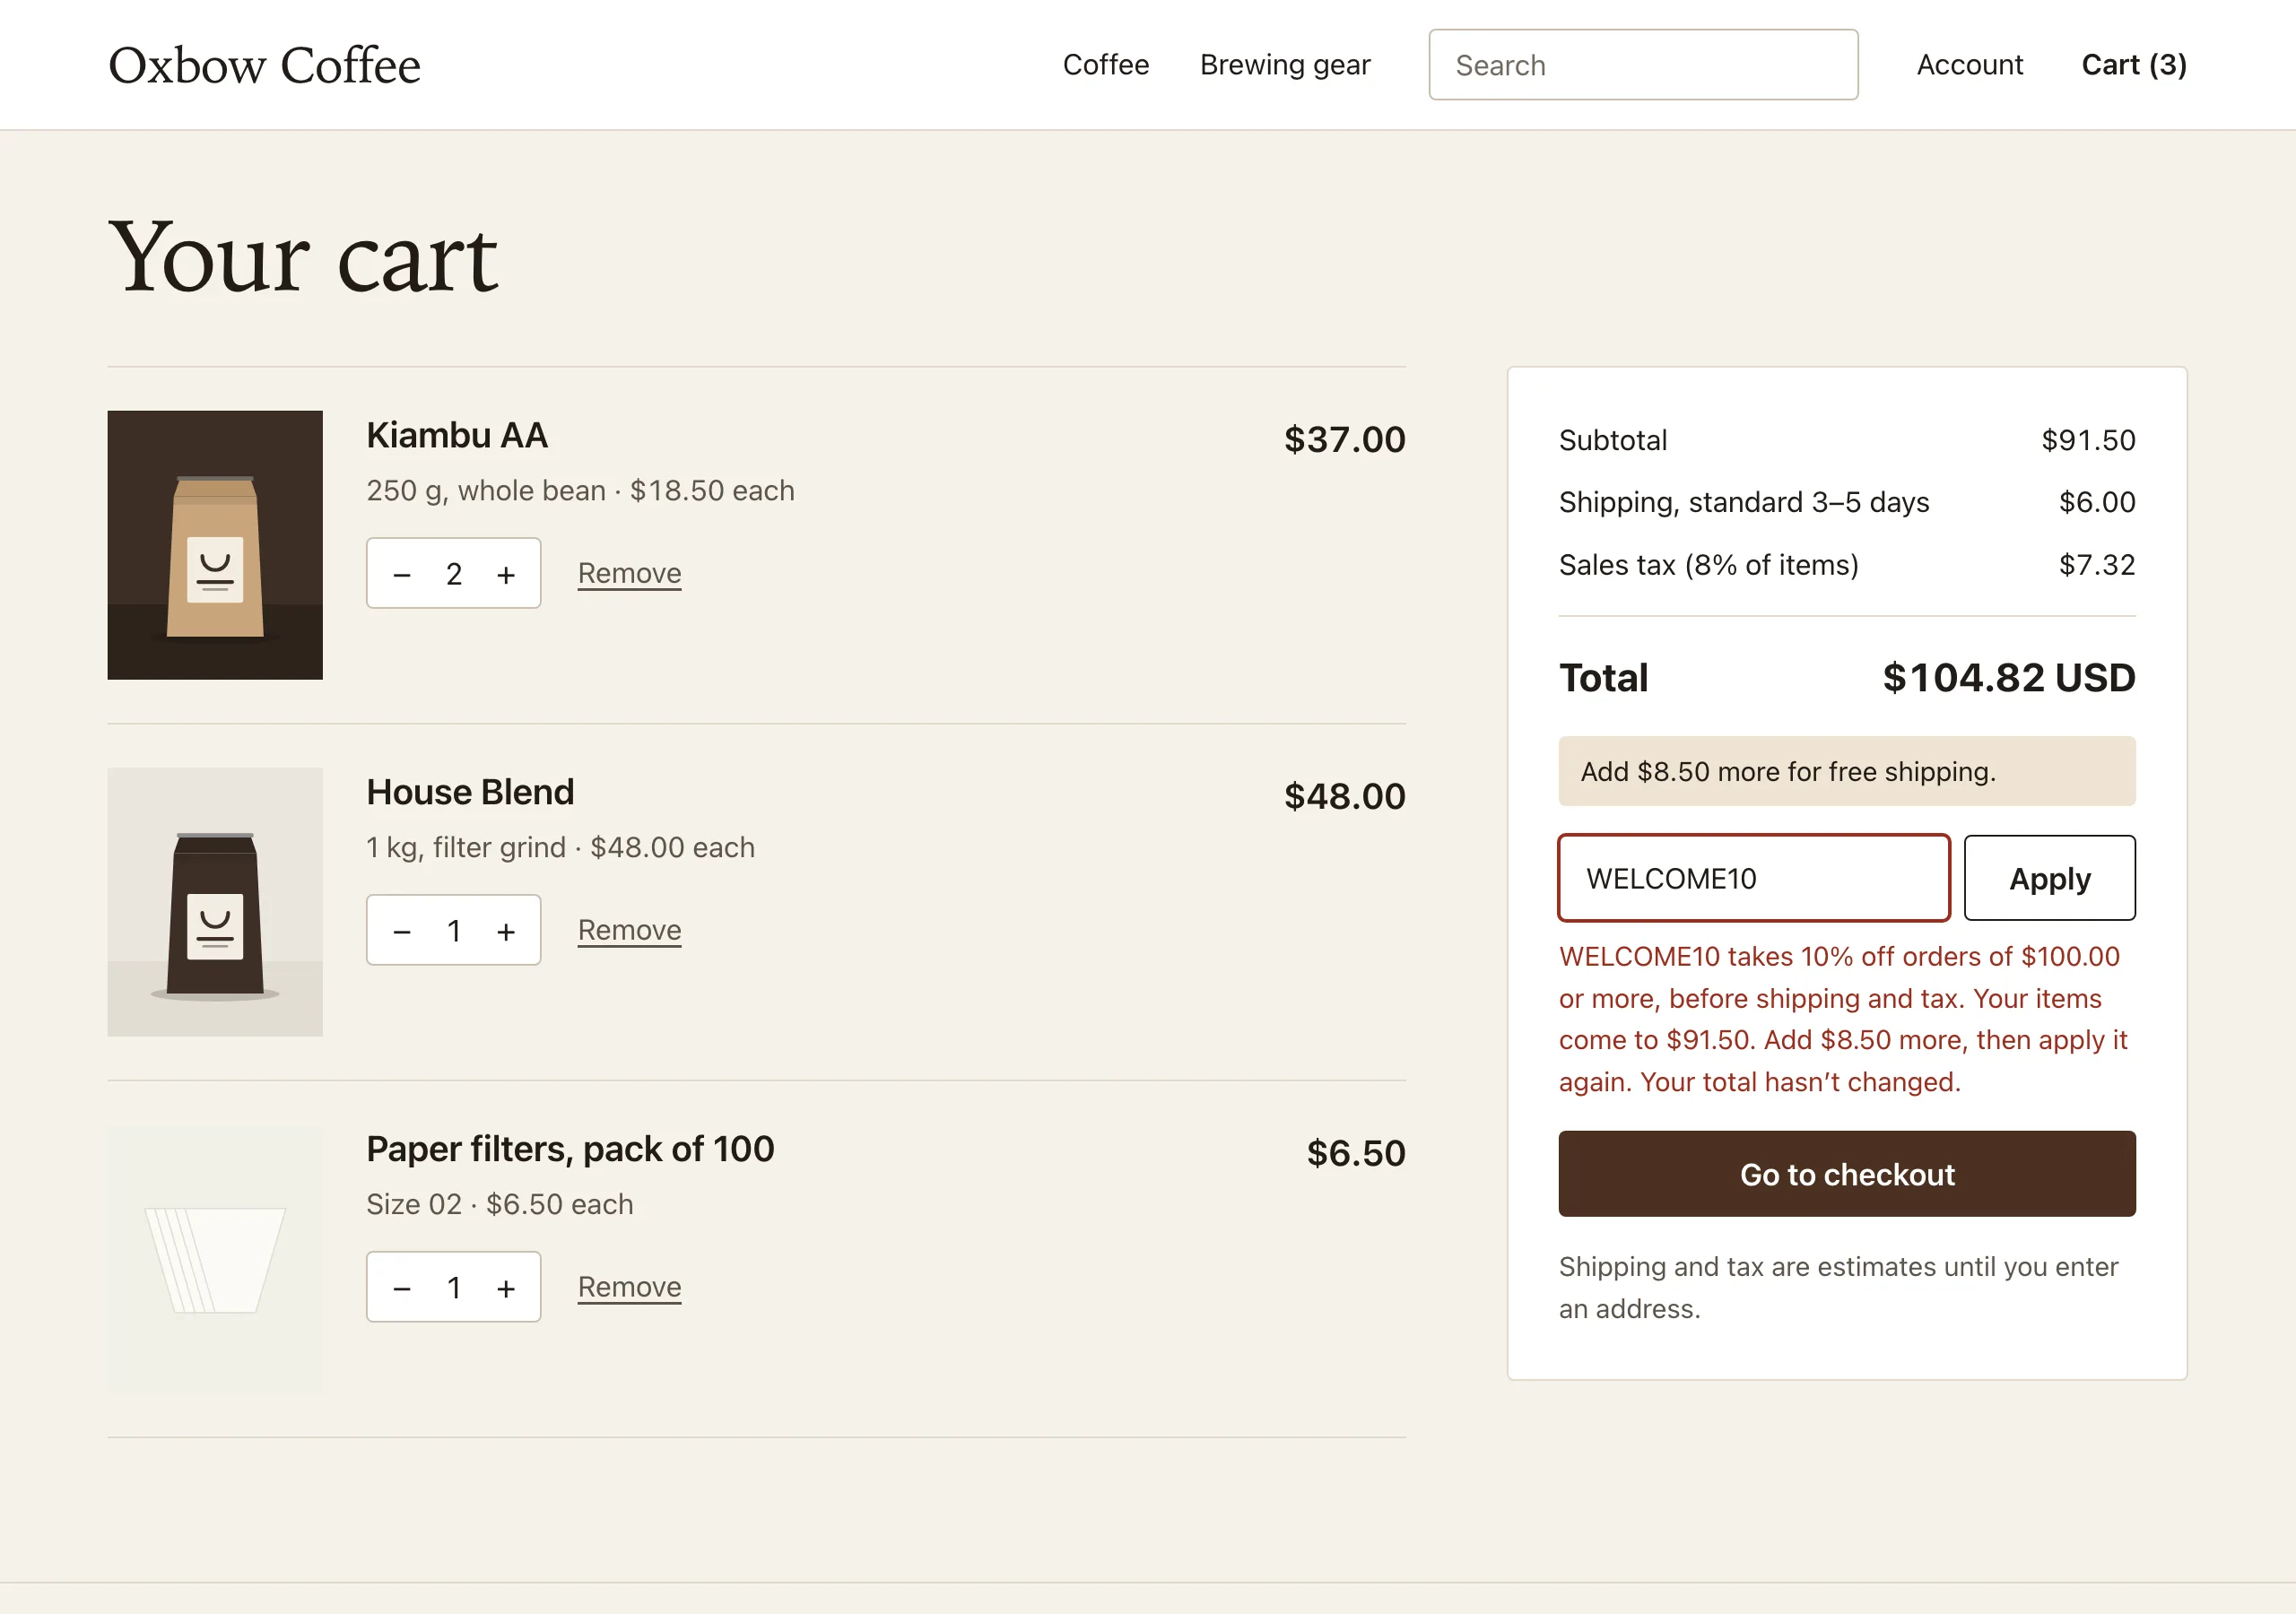The height and width of the screenshot is (1614, 2296).
Task: Click the Shipping $6.00 value
Action: coord(2097,502)
